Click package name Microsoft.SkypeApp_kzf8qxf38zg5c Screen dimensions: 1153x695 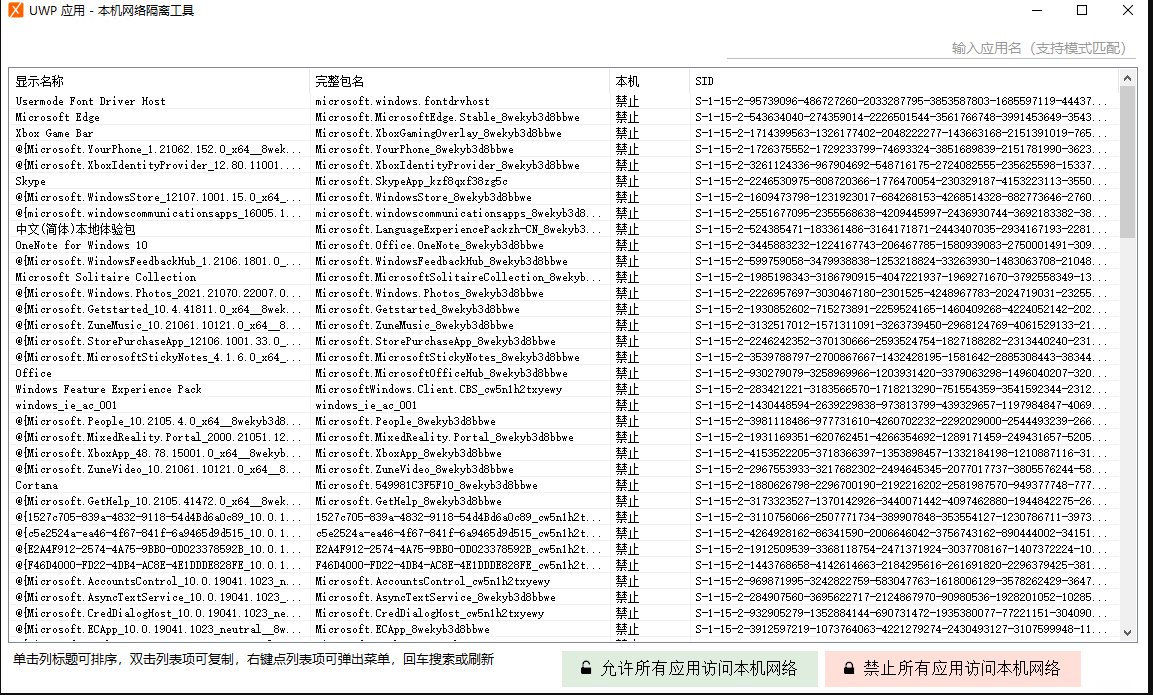(411, 181)
